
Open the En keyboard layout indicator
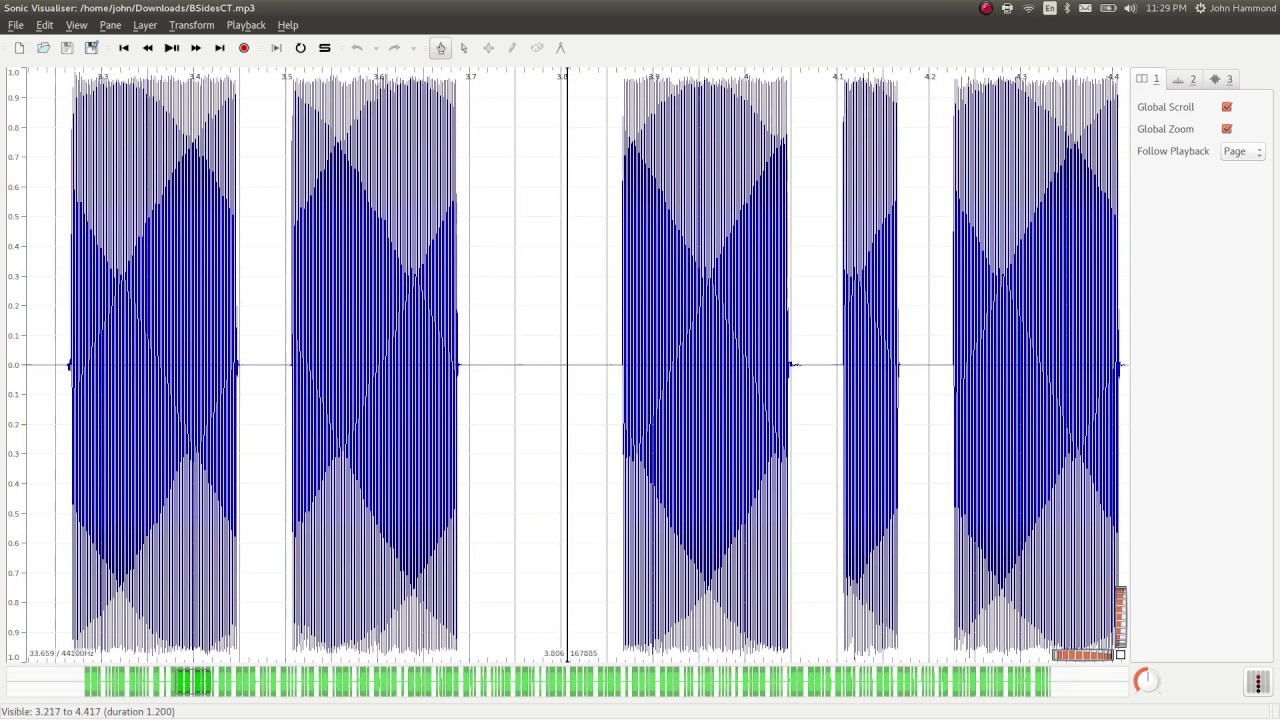[1049, 8]
